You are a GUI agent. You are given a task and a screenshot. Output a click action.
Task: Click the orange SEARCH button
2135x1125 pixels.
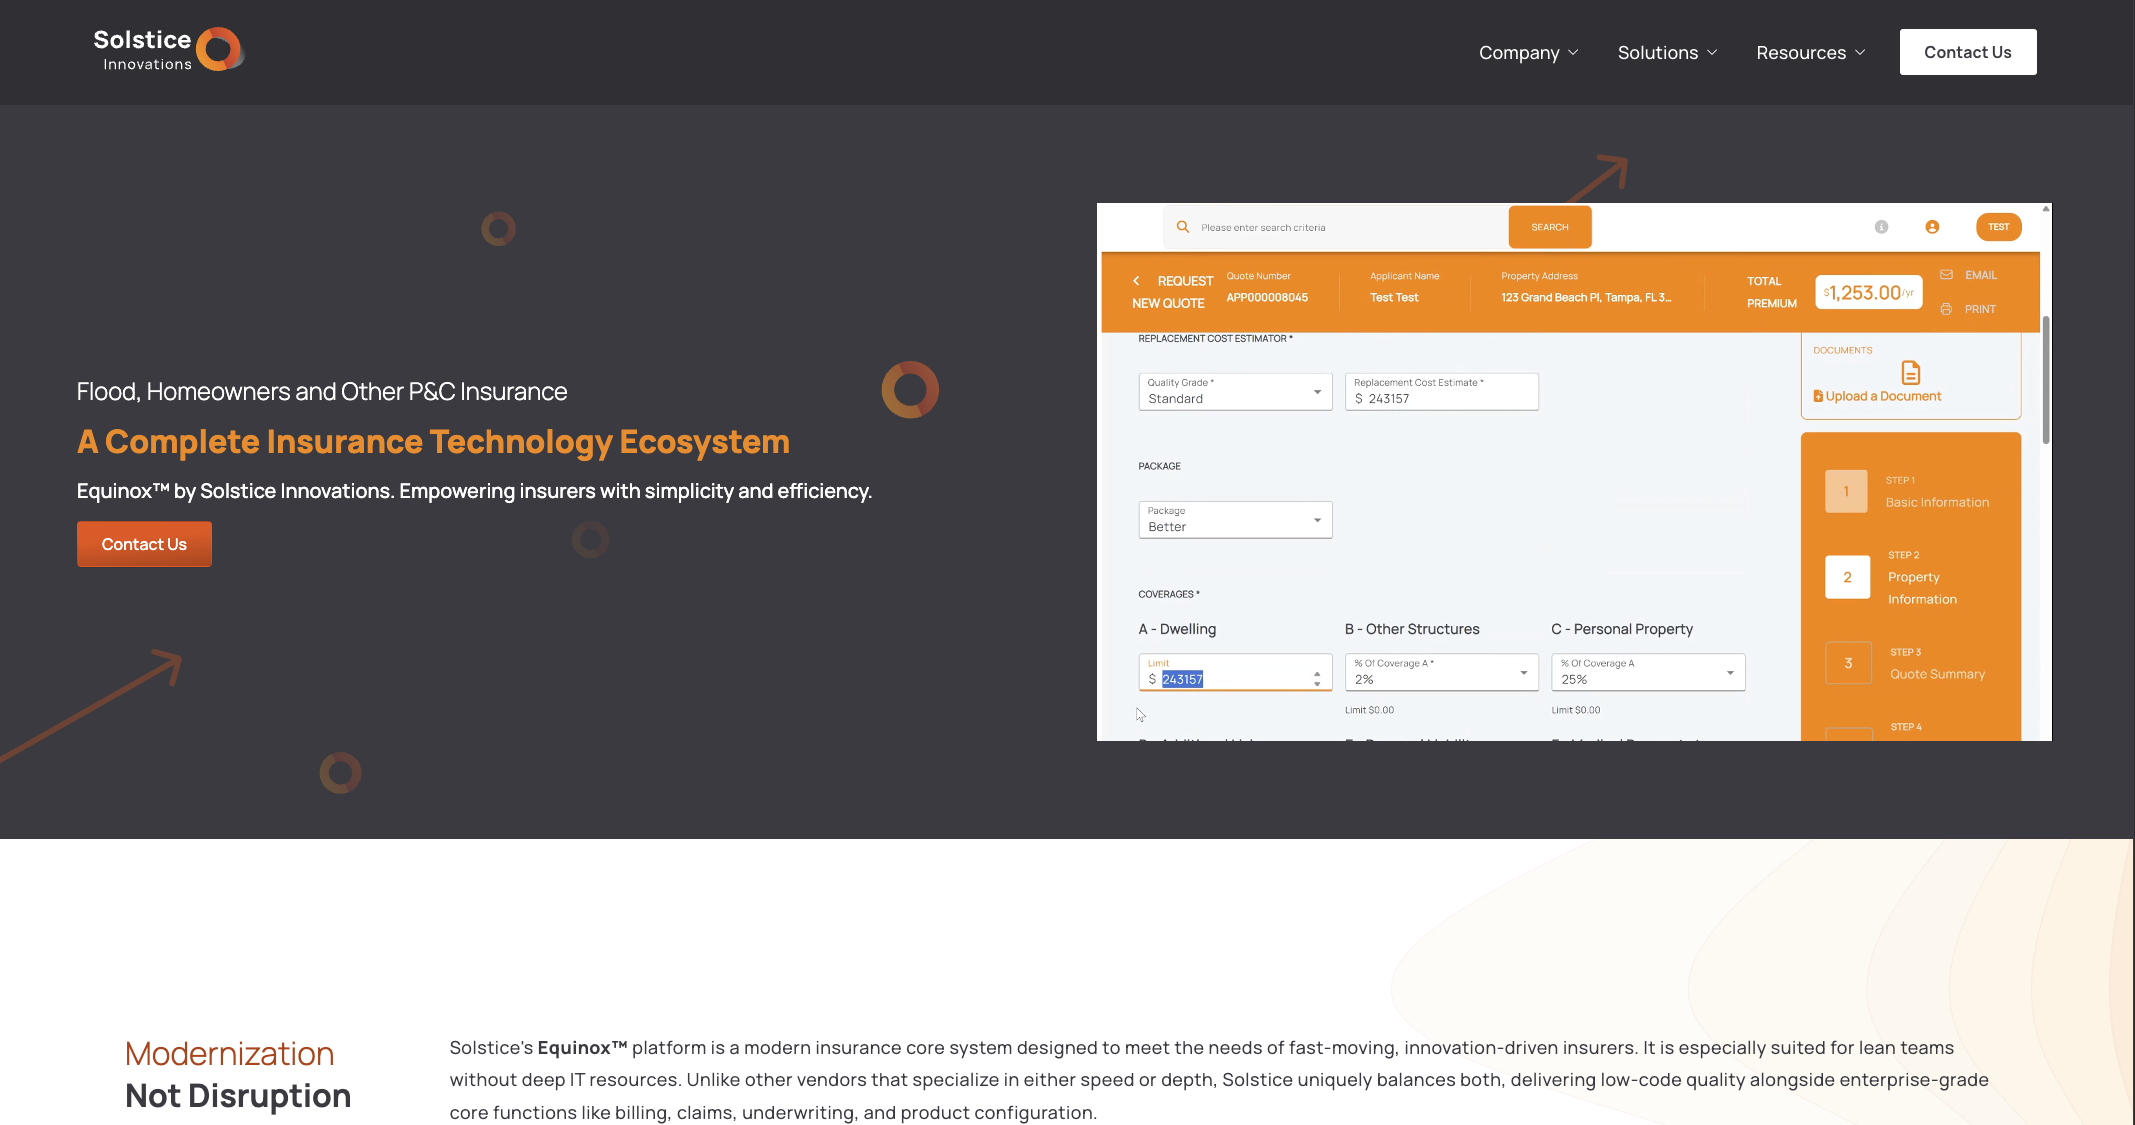point(1549,227)
